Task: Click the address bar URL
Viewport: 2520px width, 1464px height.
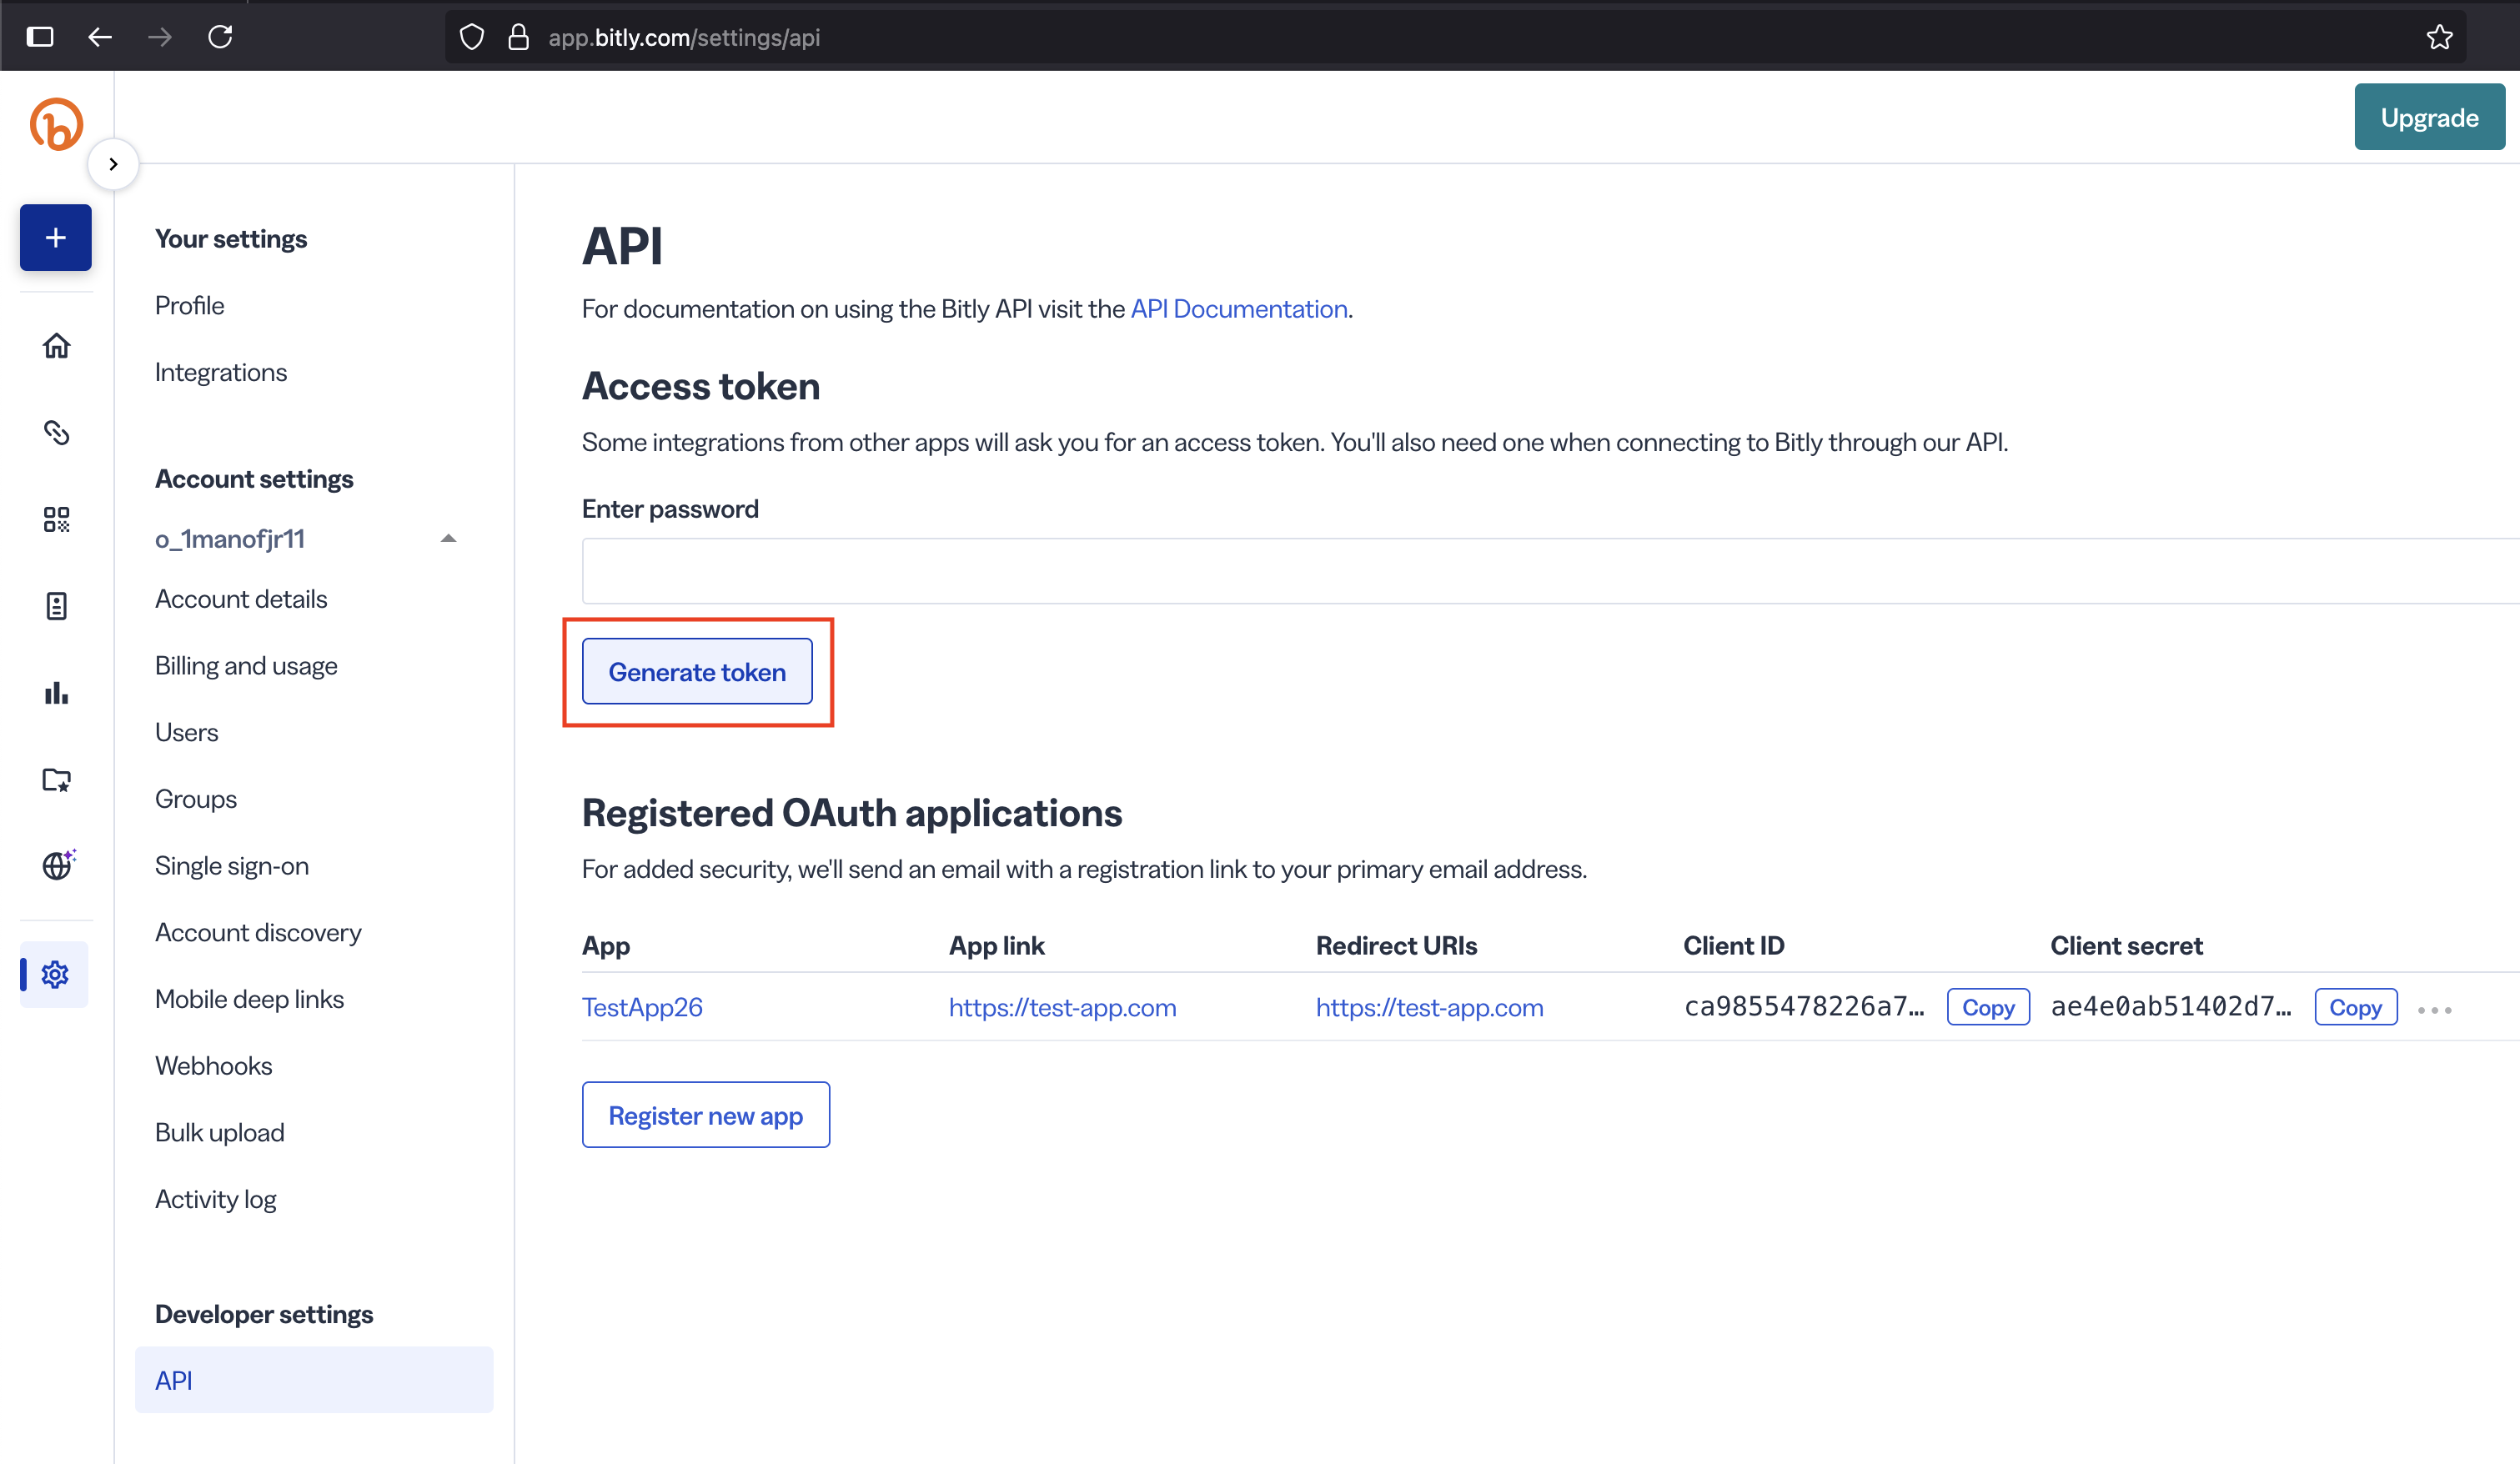Action: click(x=684, y=37)
